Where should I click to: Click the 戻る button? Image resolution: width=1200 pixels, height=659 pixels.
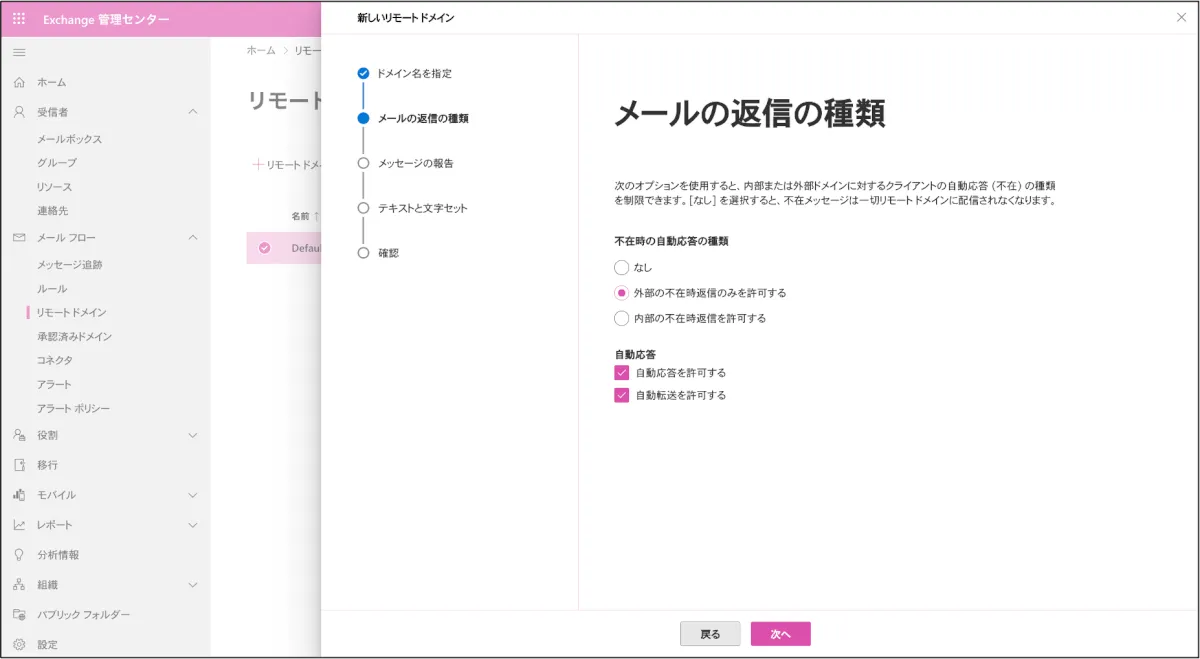click(x=710, y=634)
